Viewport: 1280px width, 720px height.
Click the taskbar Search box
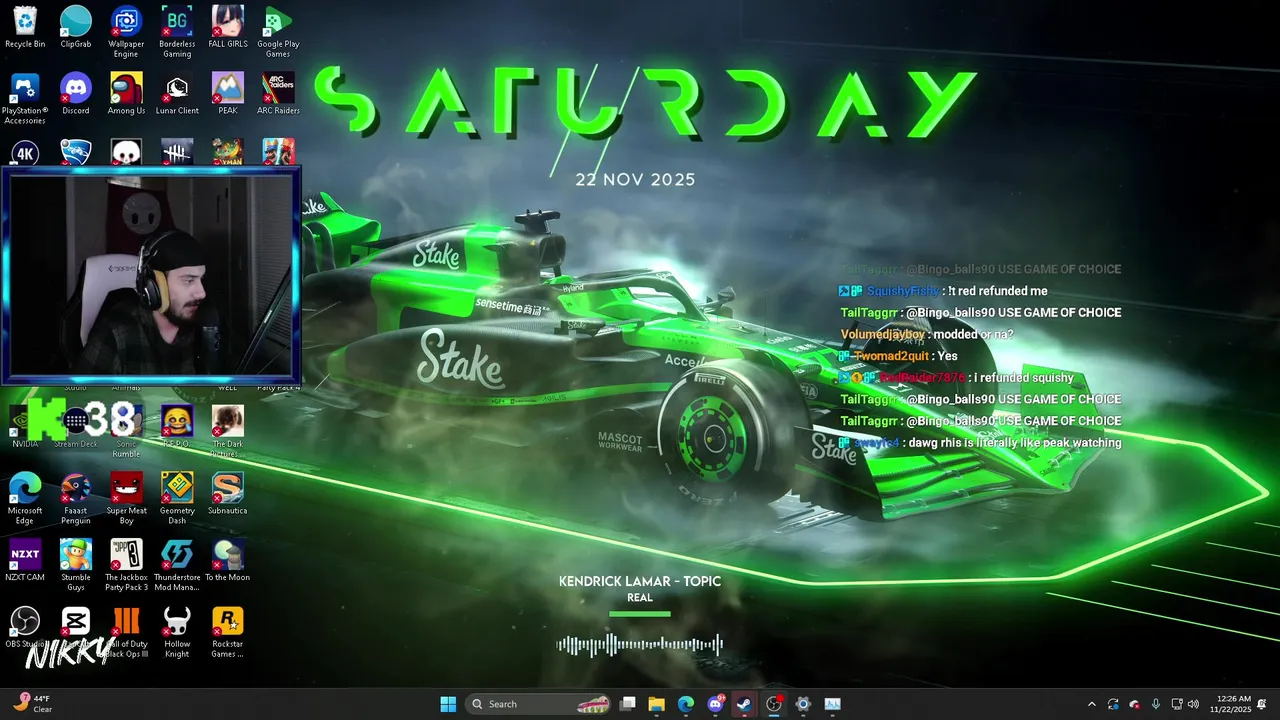[x=539, y=704]
